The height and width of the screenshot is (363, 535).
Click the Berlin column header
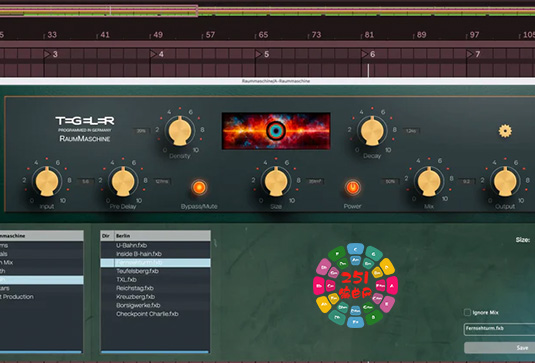click(x=162, y=236)
